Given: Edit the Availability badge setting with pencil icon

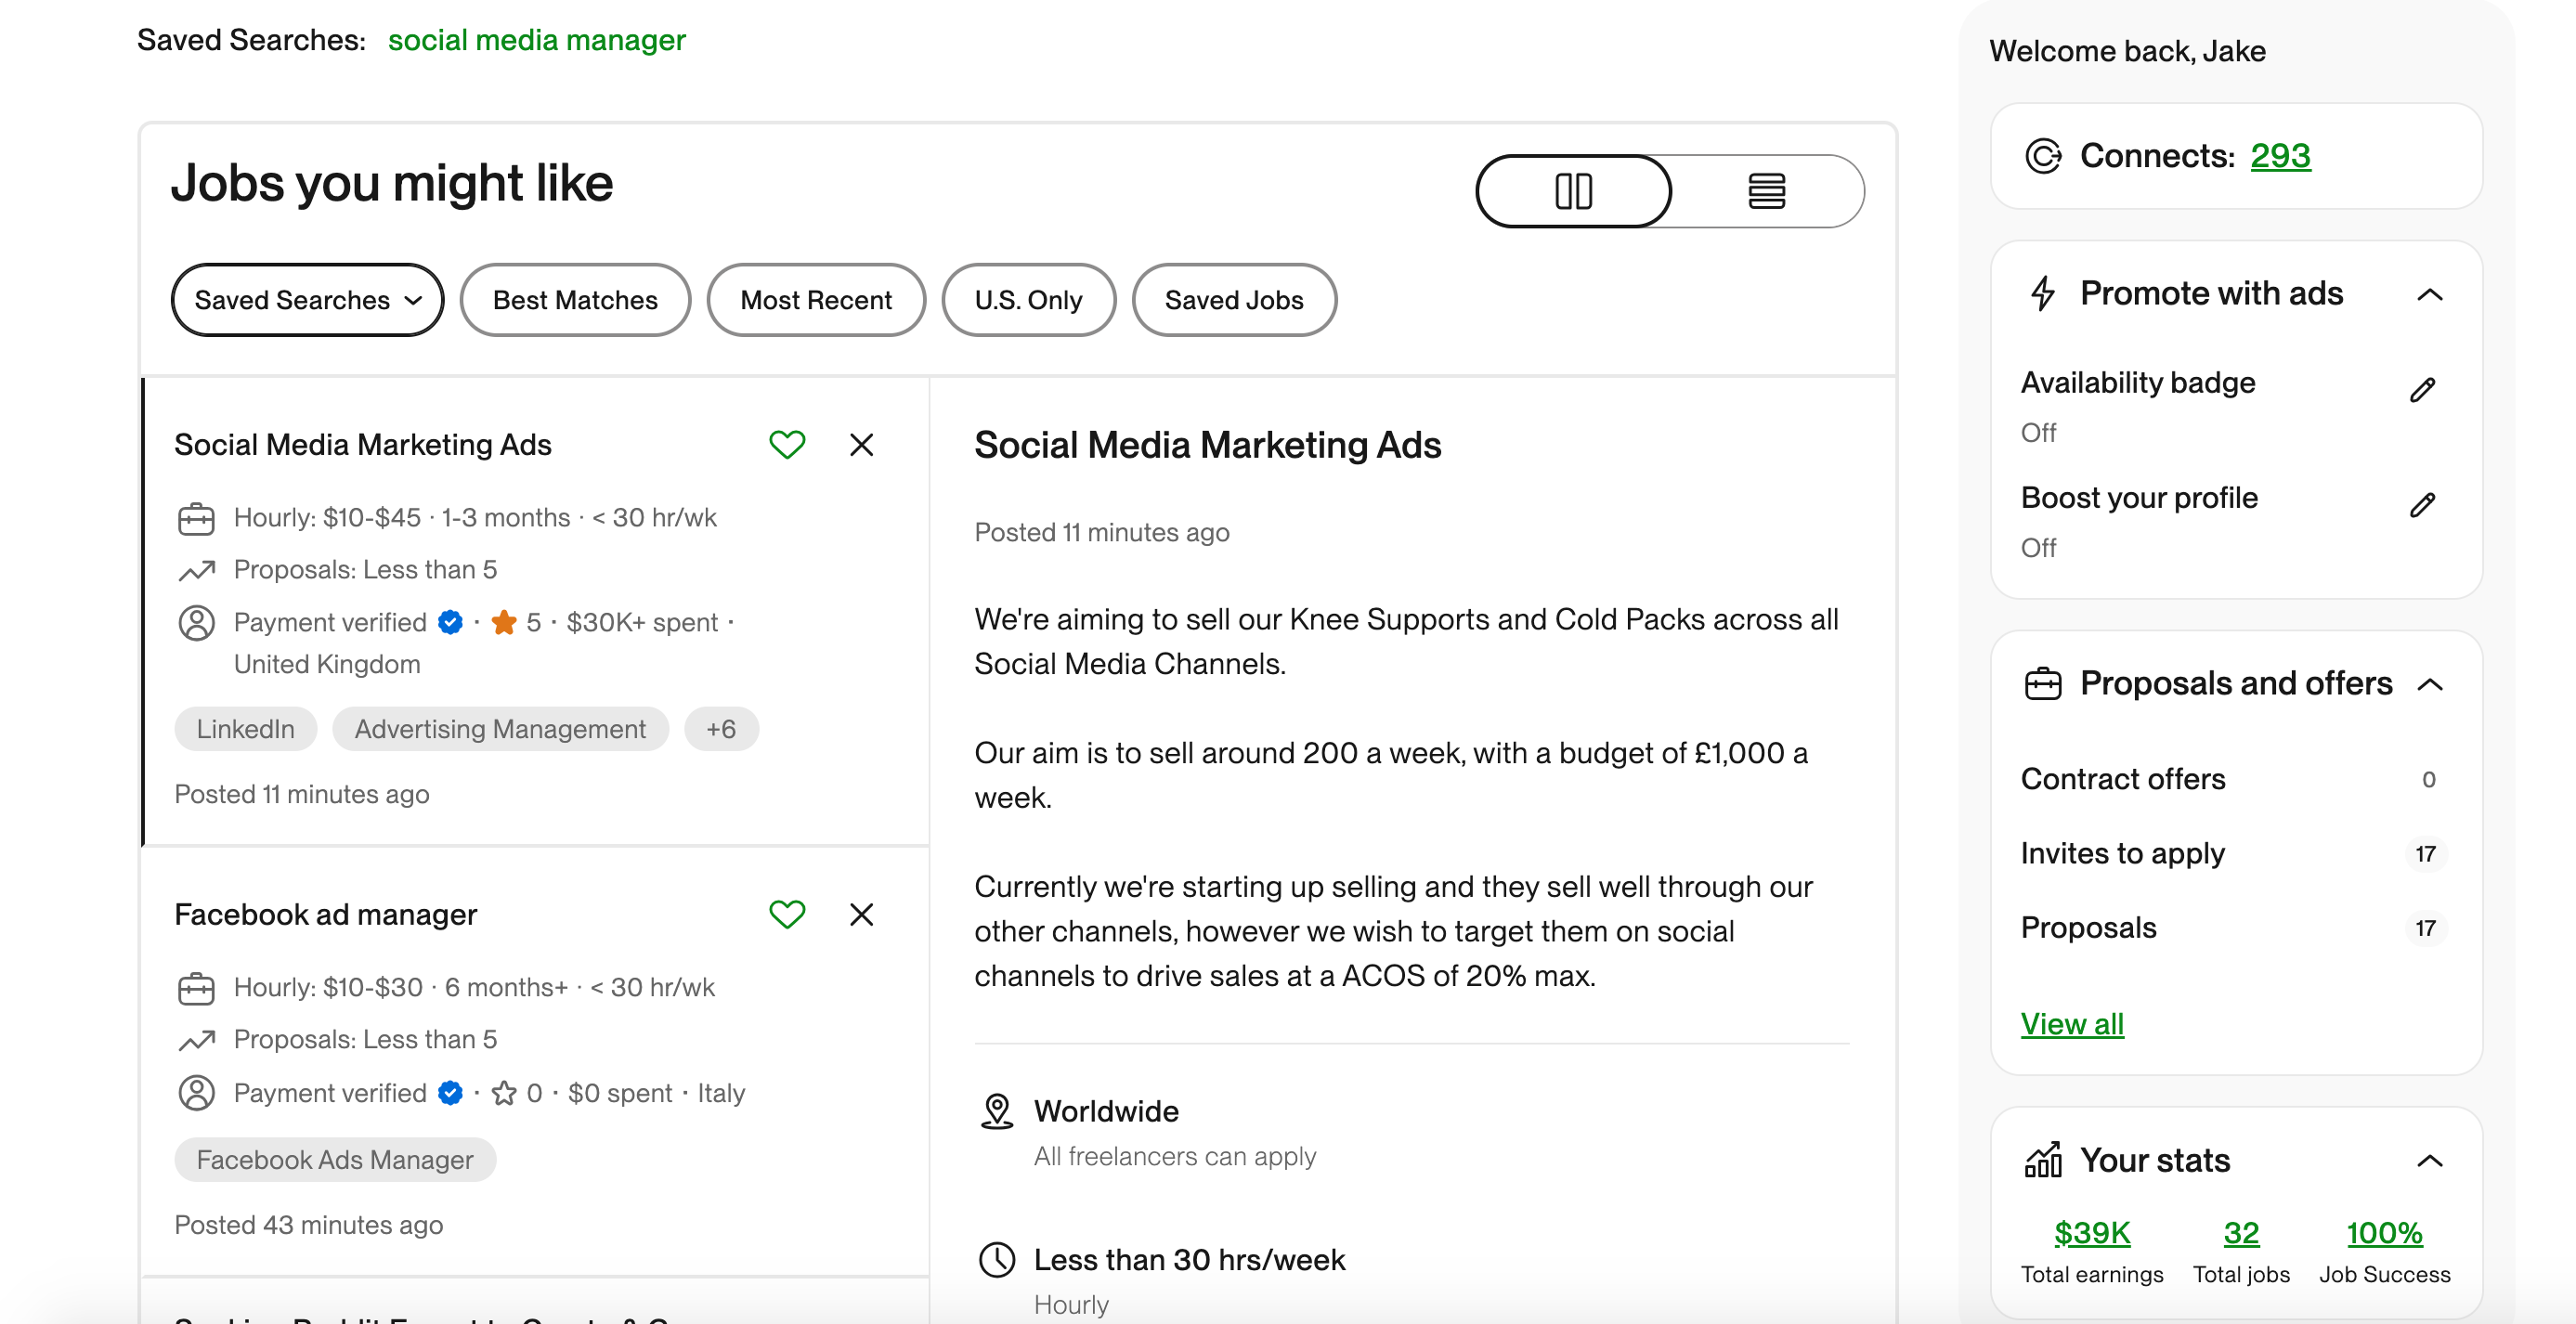Looking at the screenshot, I should pos(2423,389).
